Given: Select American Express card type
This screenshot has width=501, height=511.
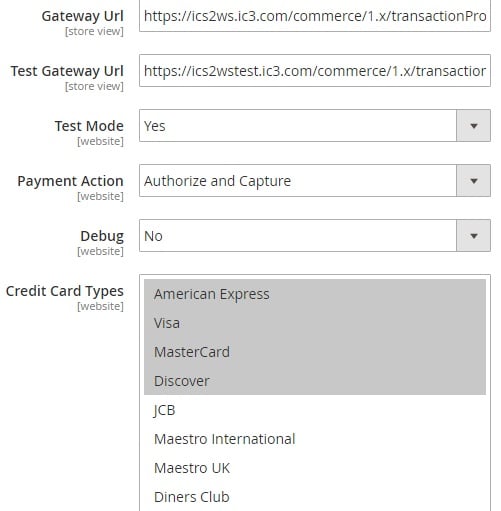Looking at the screenshot, I should [315, 294].
